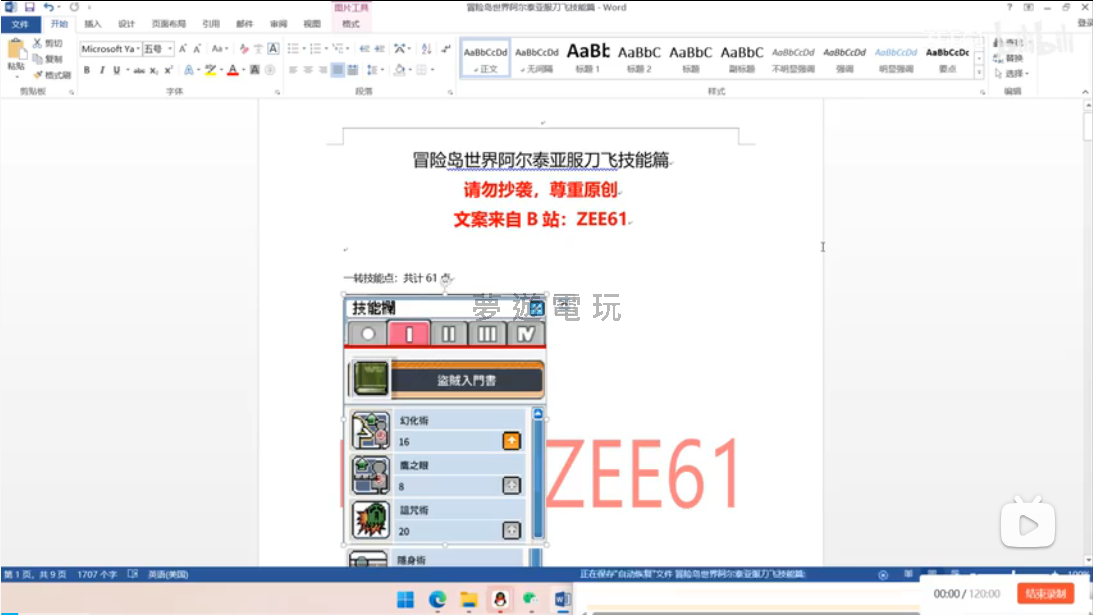
Task: Click the bullet list icon
Action: point(293,48)
